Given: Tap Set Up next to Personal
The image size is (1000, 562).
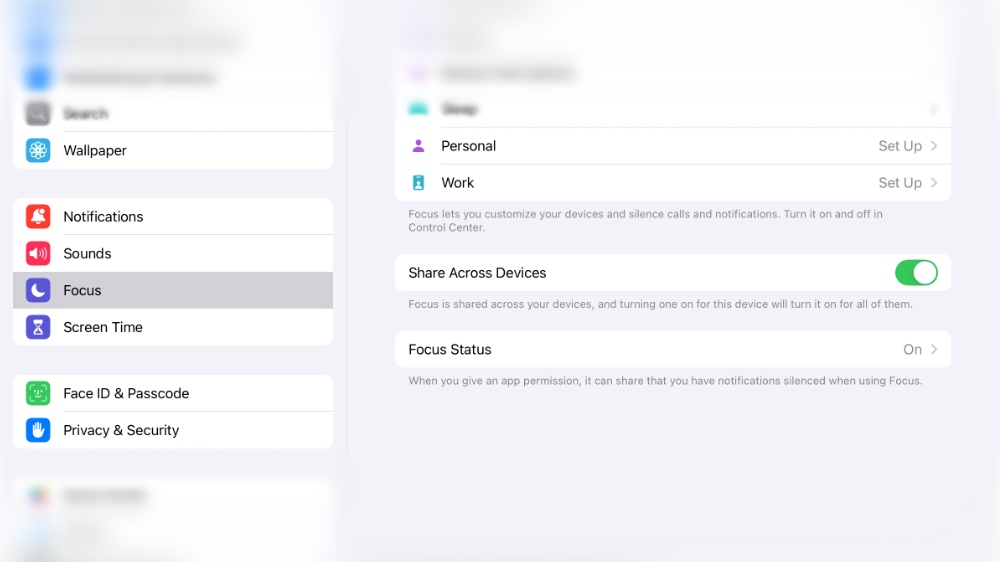Looking at the screenshot, I should [x=899, y=146].
